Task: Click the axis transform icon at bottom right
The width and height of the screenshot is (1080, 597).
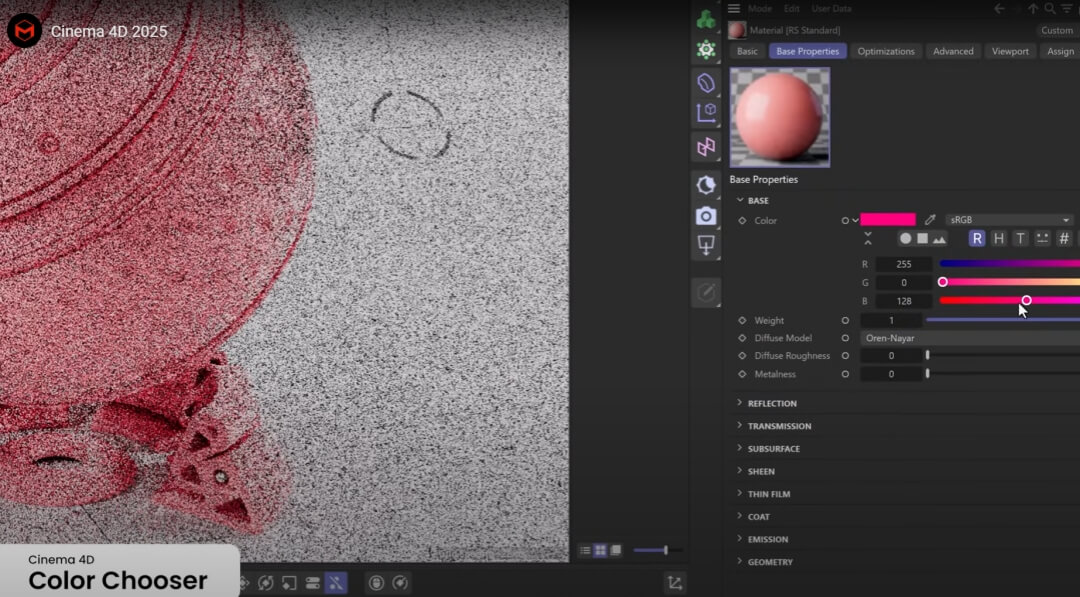Action: click(675, 583)
